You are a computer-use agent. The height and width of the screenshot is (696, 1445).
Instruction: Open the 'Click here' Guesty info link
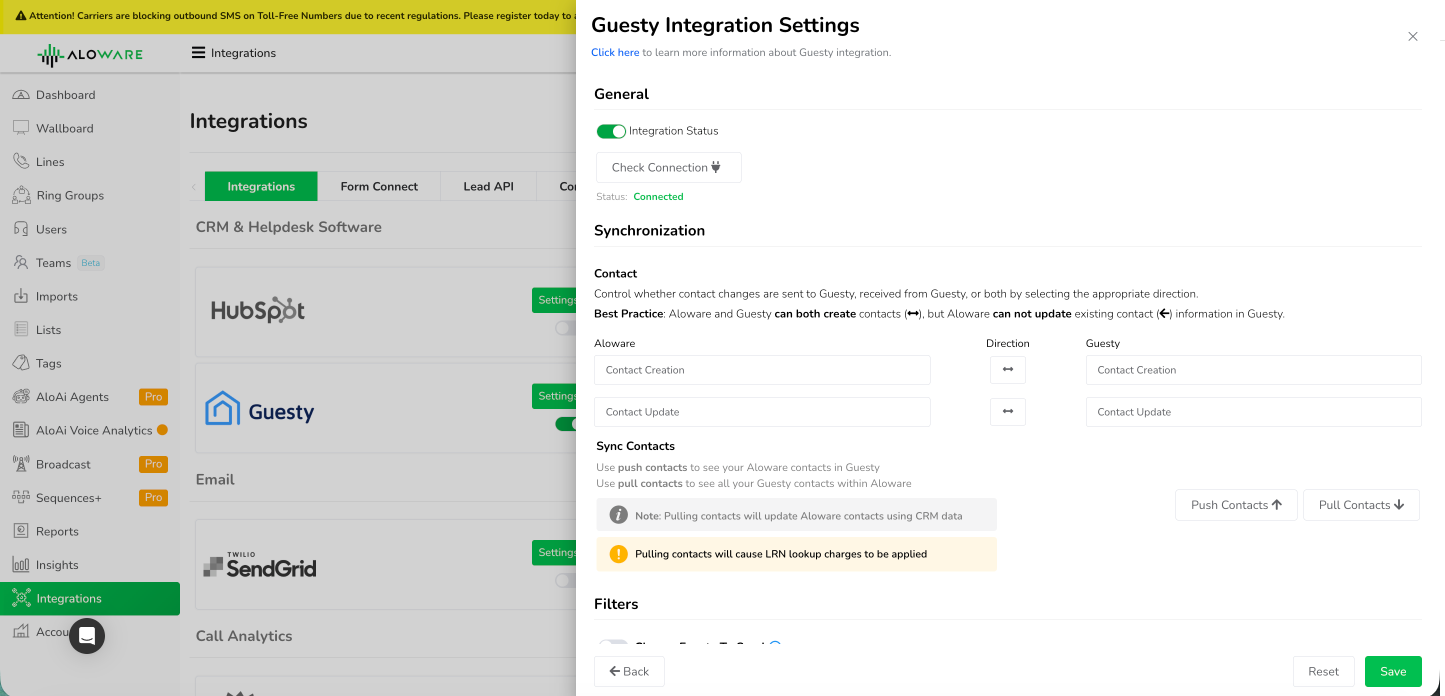[x=615, y=52]
